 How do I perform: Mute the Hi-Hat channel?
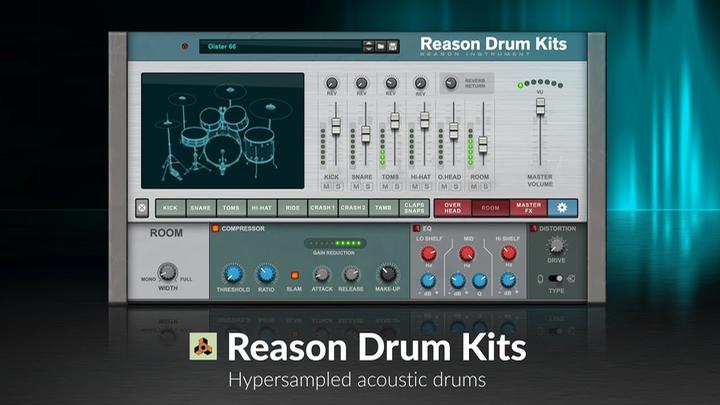pos(415,186)
